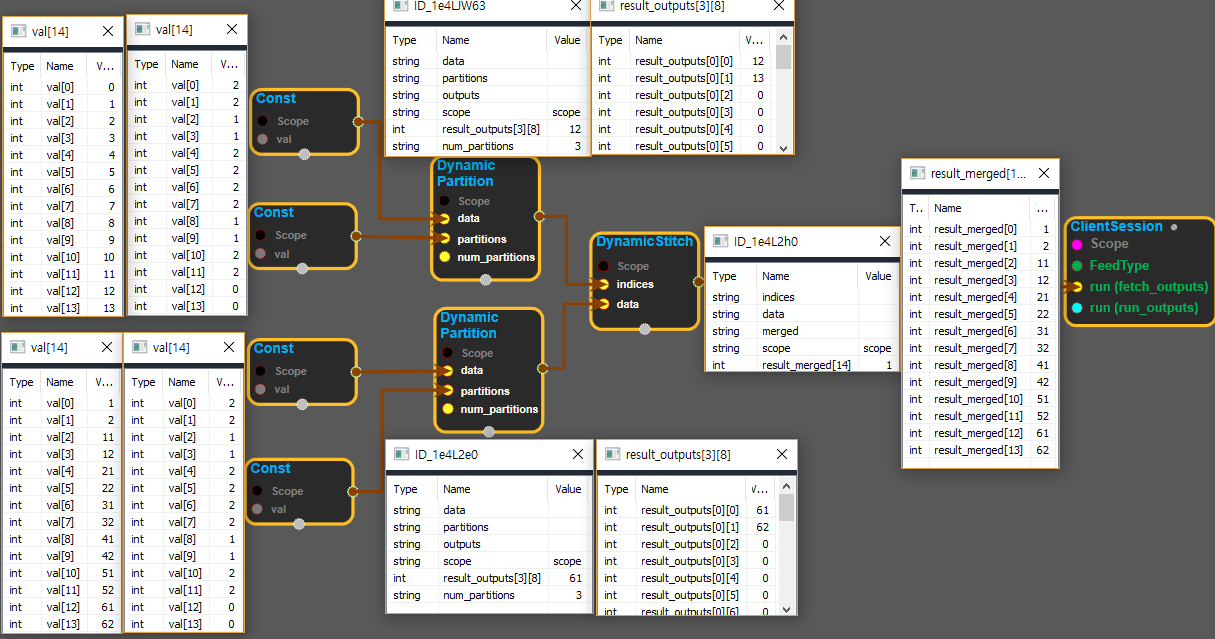
Task: Click the Scope port on DynamicStitch node
Action: click(603, 266)
